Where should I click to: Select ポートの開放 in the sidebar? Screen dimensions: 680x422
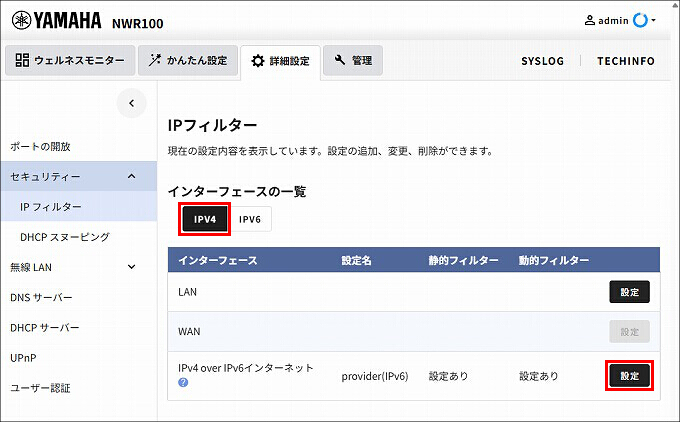[x=40, y=147]
